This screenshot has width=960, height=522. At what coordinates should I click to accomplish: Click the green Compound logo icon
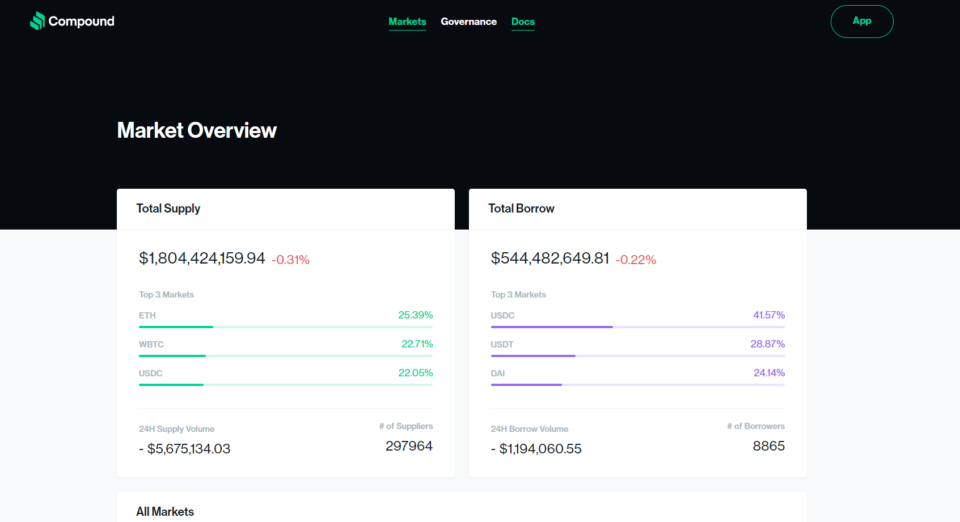(37, 21)
